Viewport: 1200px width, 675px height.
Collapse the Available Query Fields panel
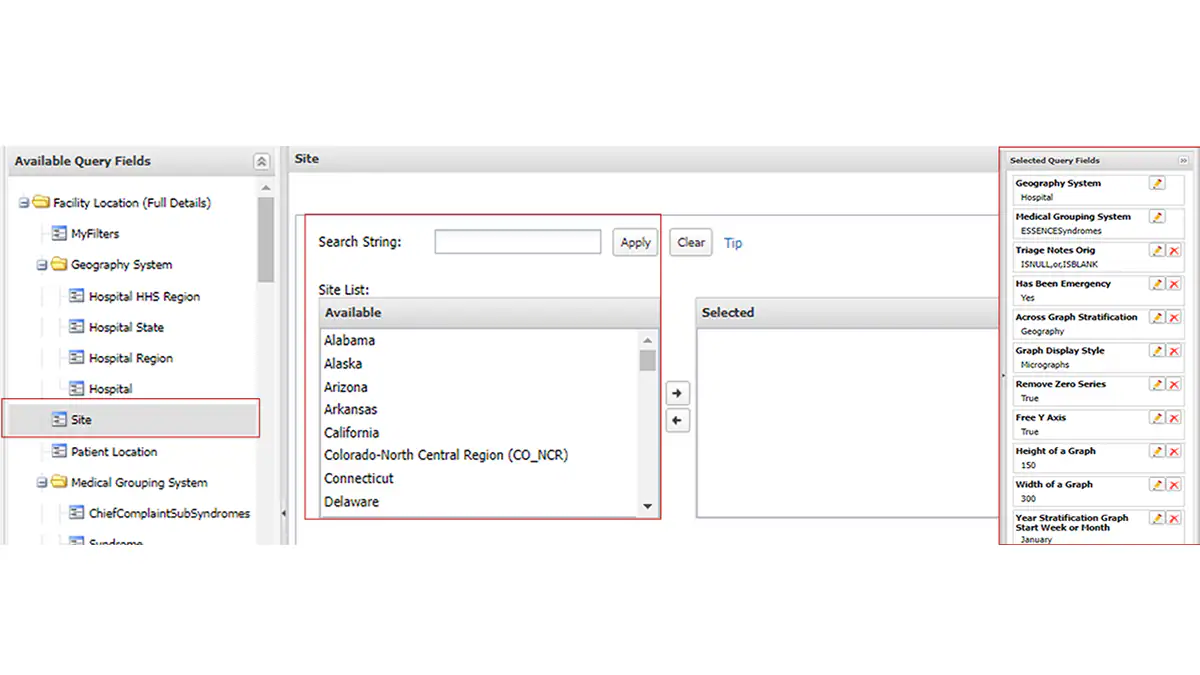(x=261, y=161)
